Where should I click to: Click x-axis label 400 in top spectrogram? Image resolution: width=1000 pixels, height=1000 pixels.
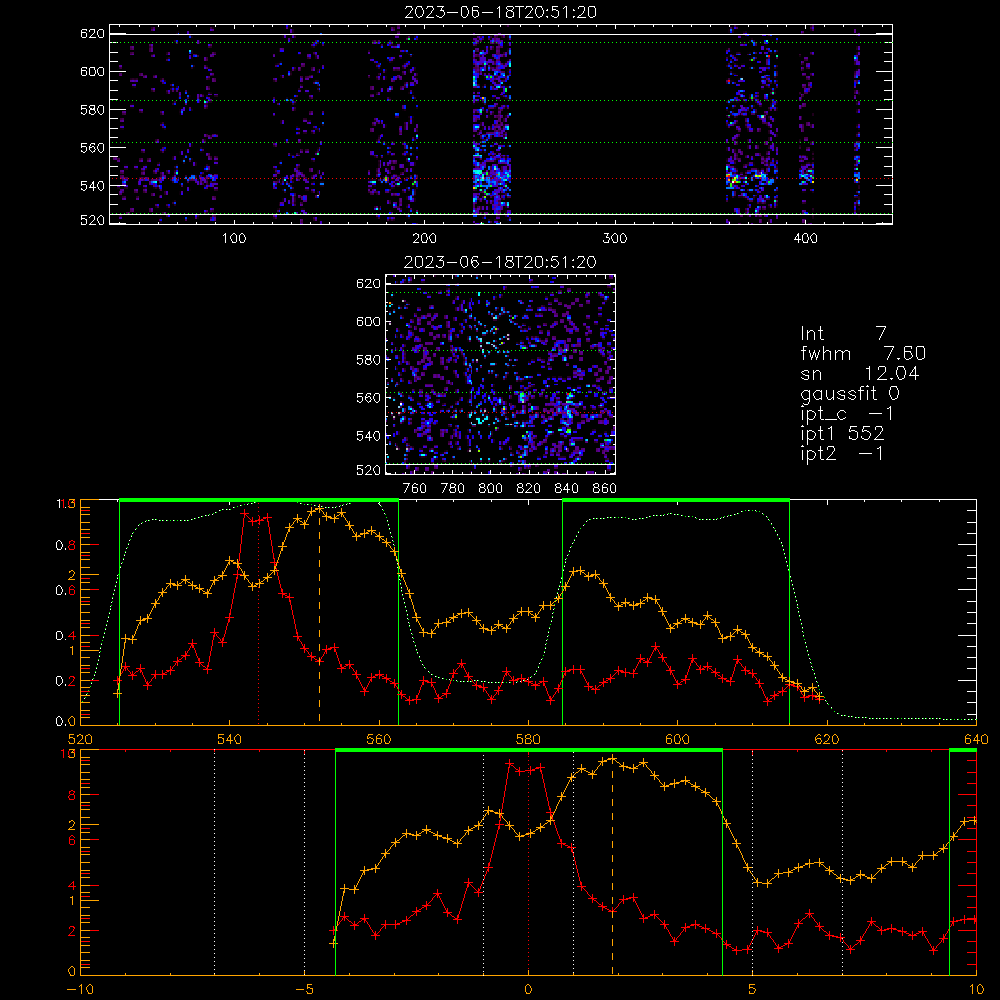pos(805,239)
